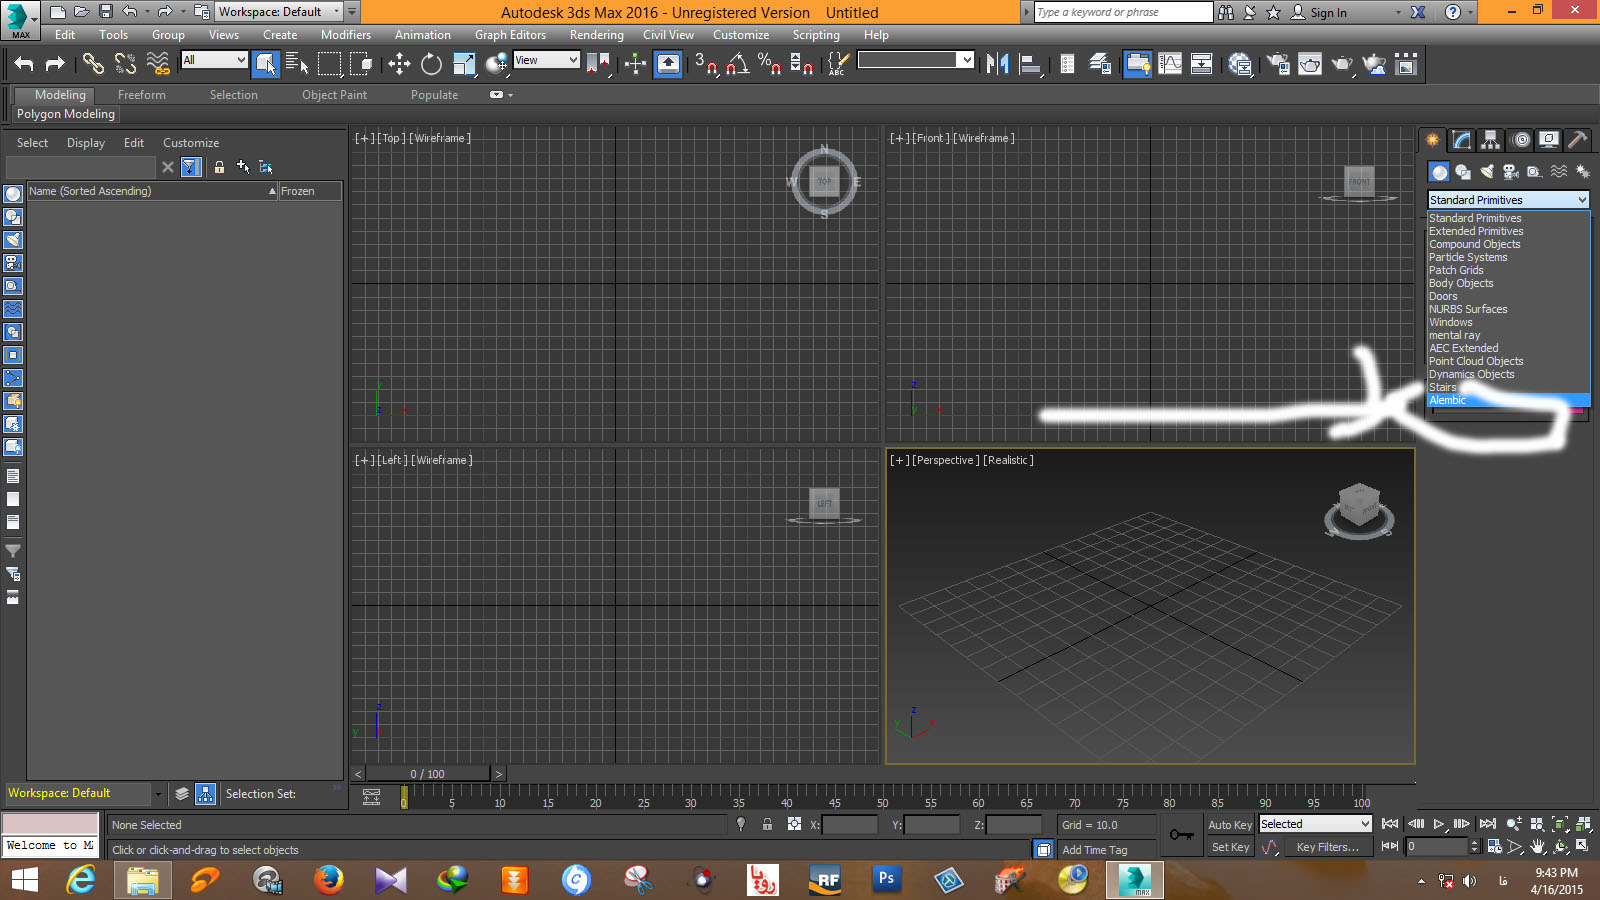
Task: Open the Workspace Default dropdown in title bar
Action: click(279, 12)
